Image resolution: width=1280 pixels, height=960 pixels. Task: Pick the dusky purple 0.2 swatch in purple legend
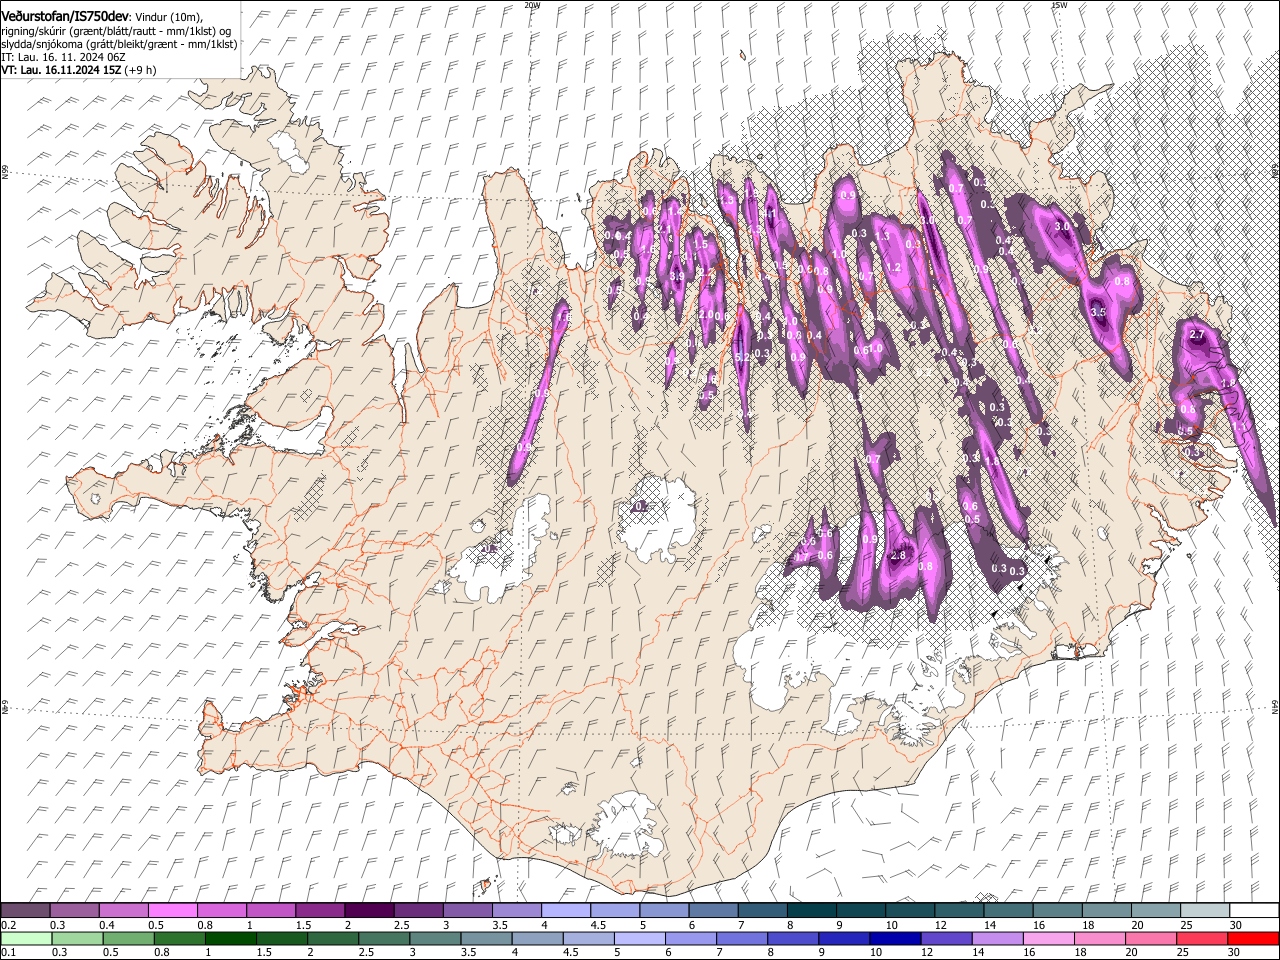point(25,910)
